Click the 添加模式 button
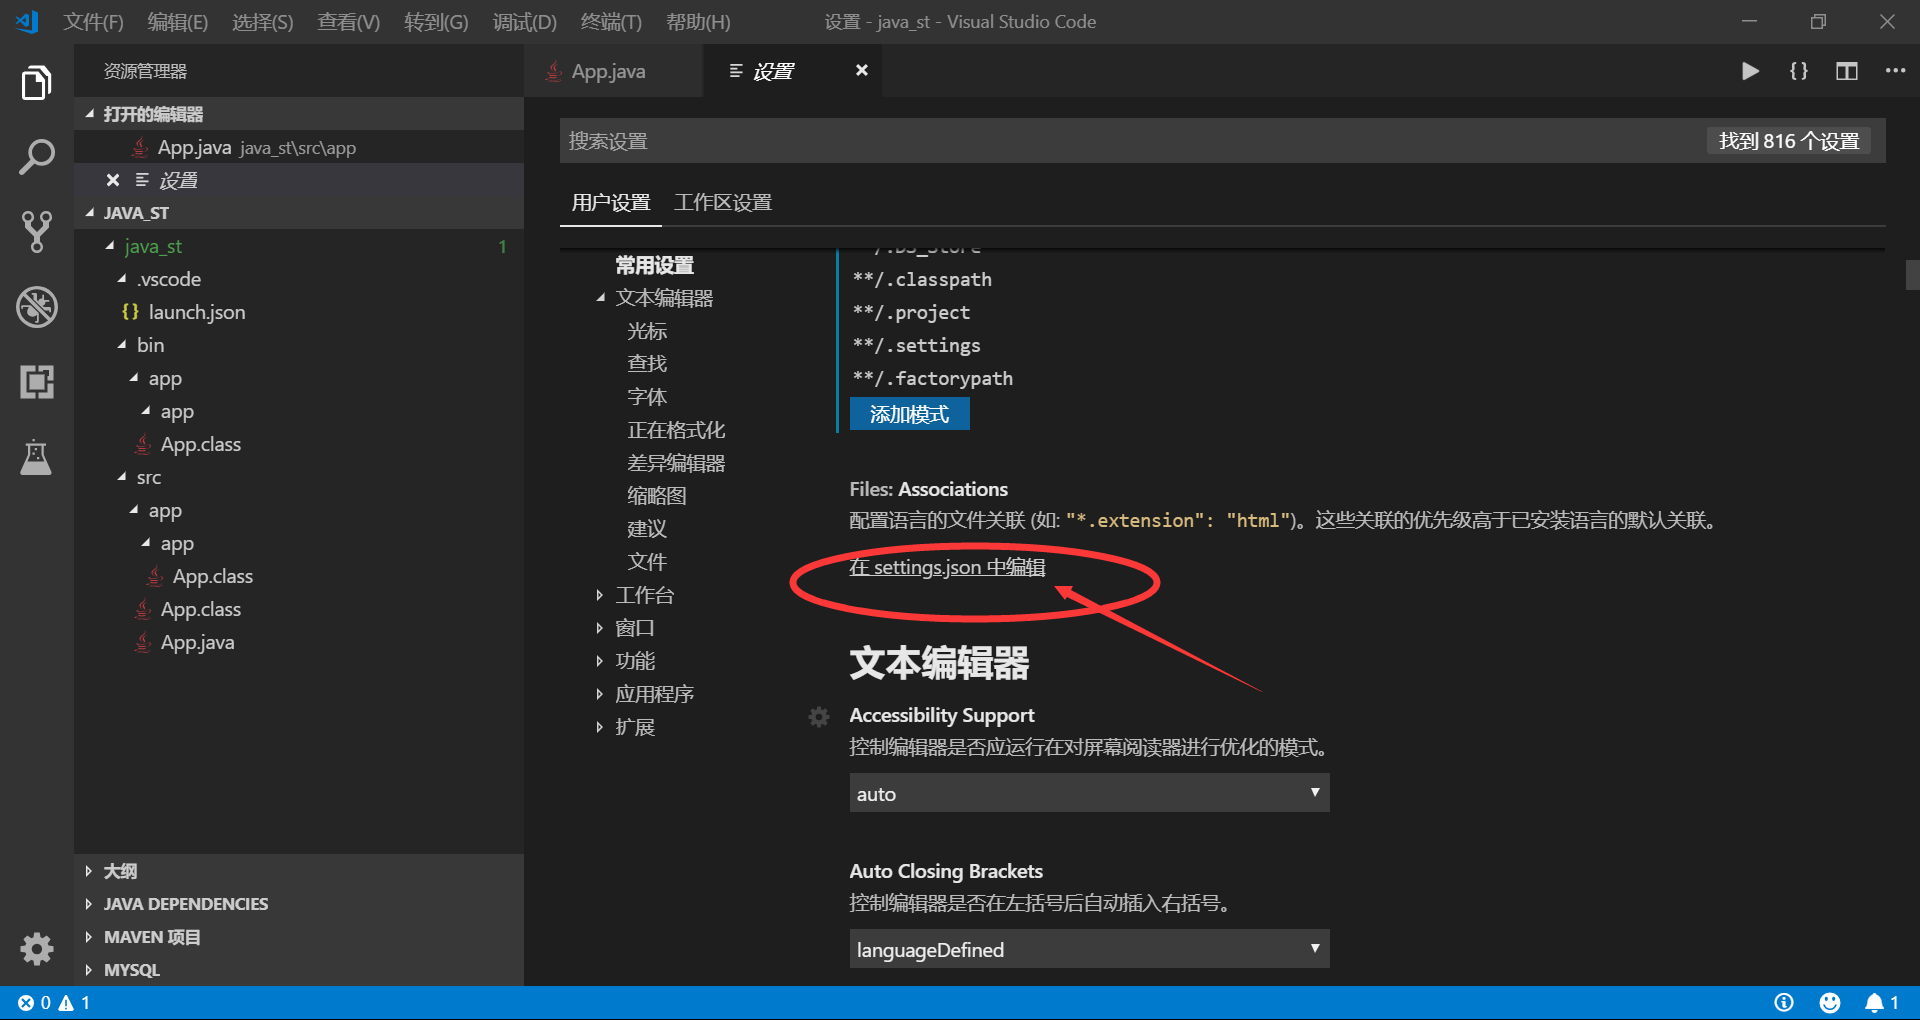 tap(909, 413)
